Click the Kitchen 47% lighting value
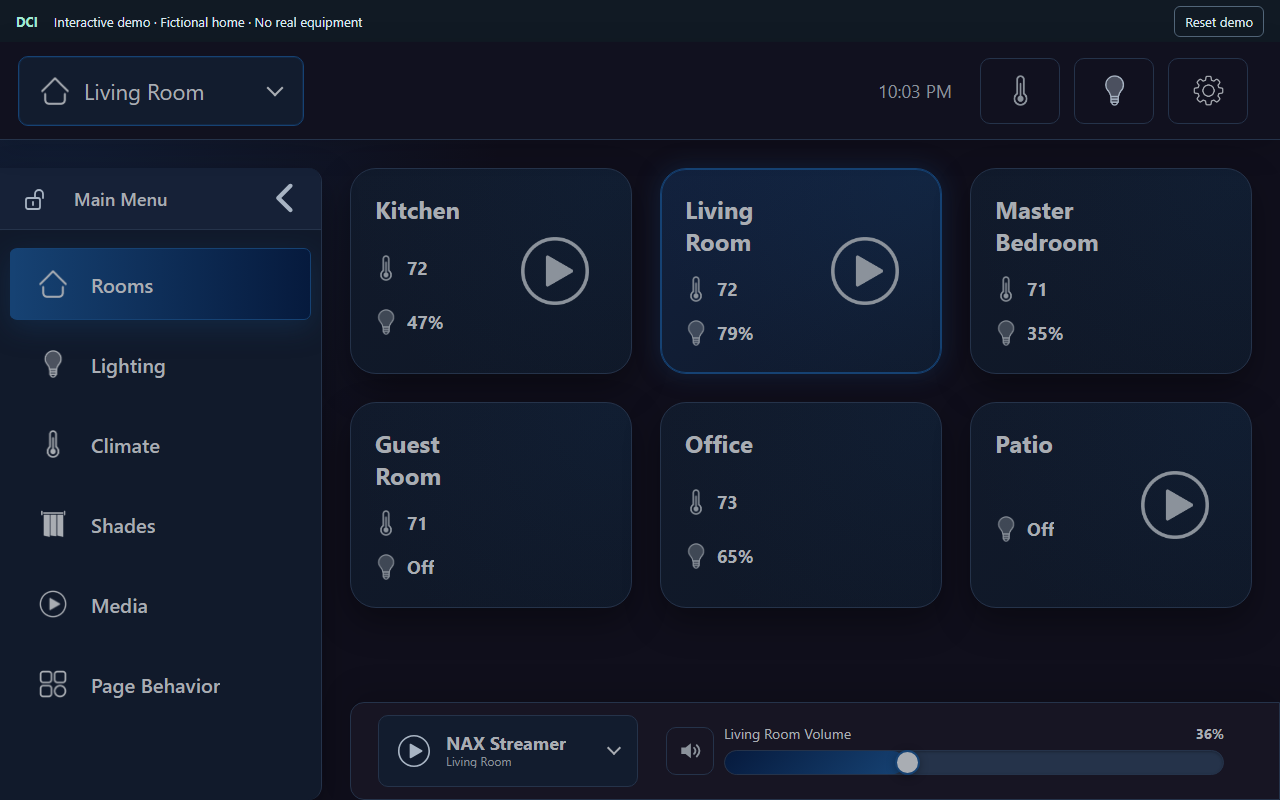Viewport: 1280px width, 800px height. 425,322
